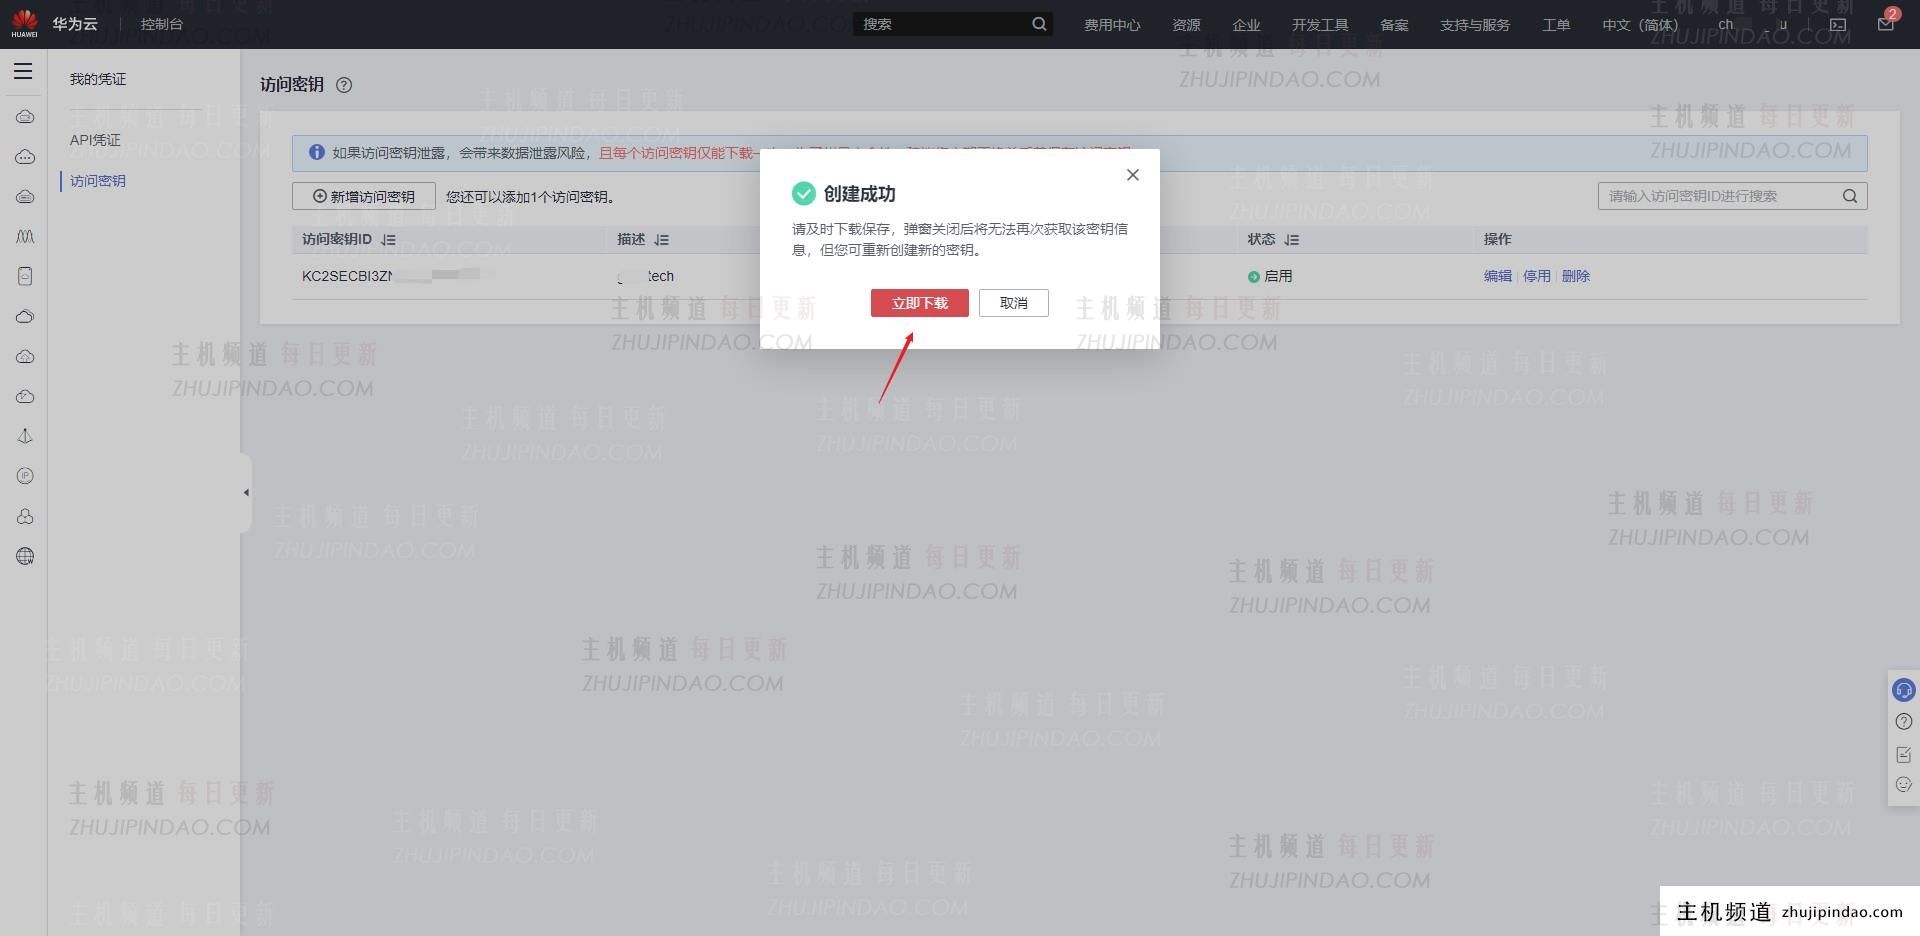Image resolution: width=1920 pixels, height=936 pixels.
Task: Open sidebar device-with-cloud icon
Action: pyautogui.click(x=25, y=277)
